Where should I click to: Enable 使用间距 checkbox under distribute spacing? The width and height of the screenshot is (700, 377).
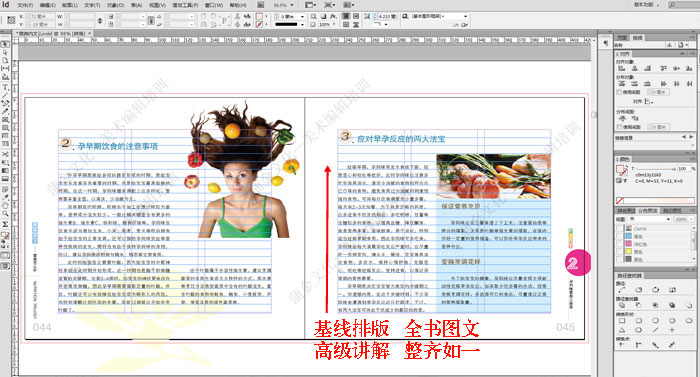coord(619,127)
